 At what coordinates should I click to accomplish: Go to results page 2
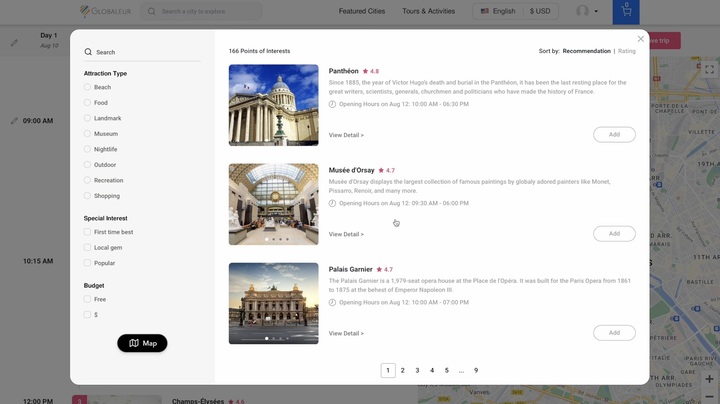click(x=403, y=370)
